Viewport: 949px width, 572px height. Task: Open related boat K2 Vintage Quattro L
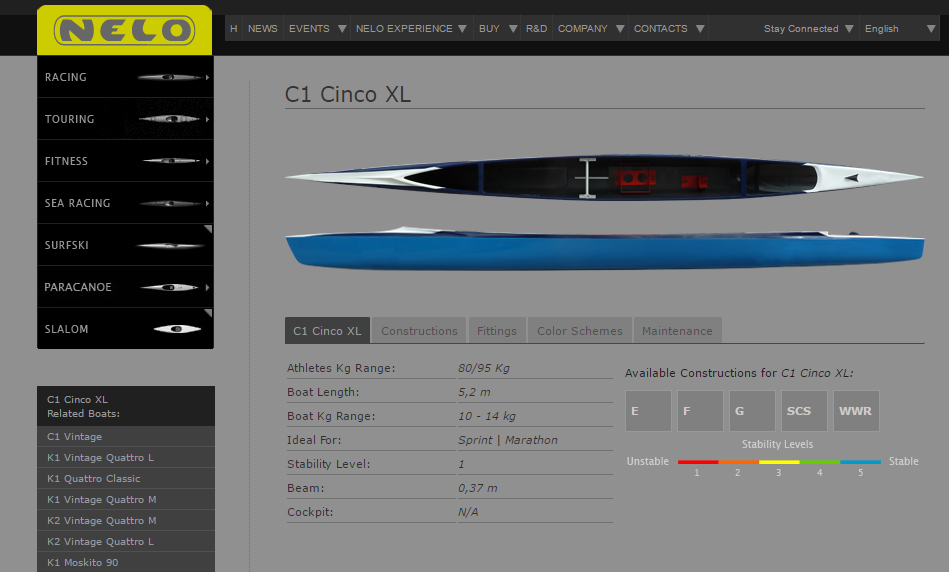click(x=126, y=541)
